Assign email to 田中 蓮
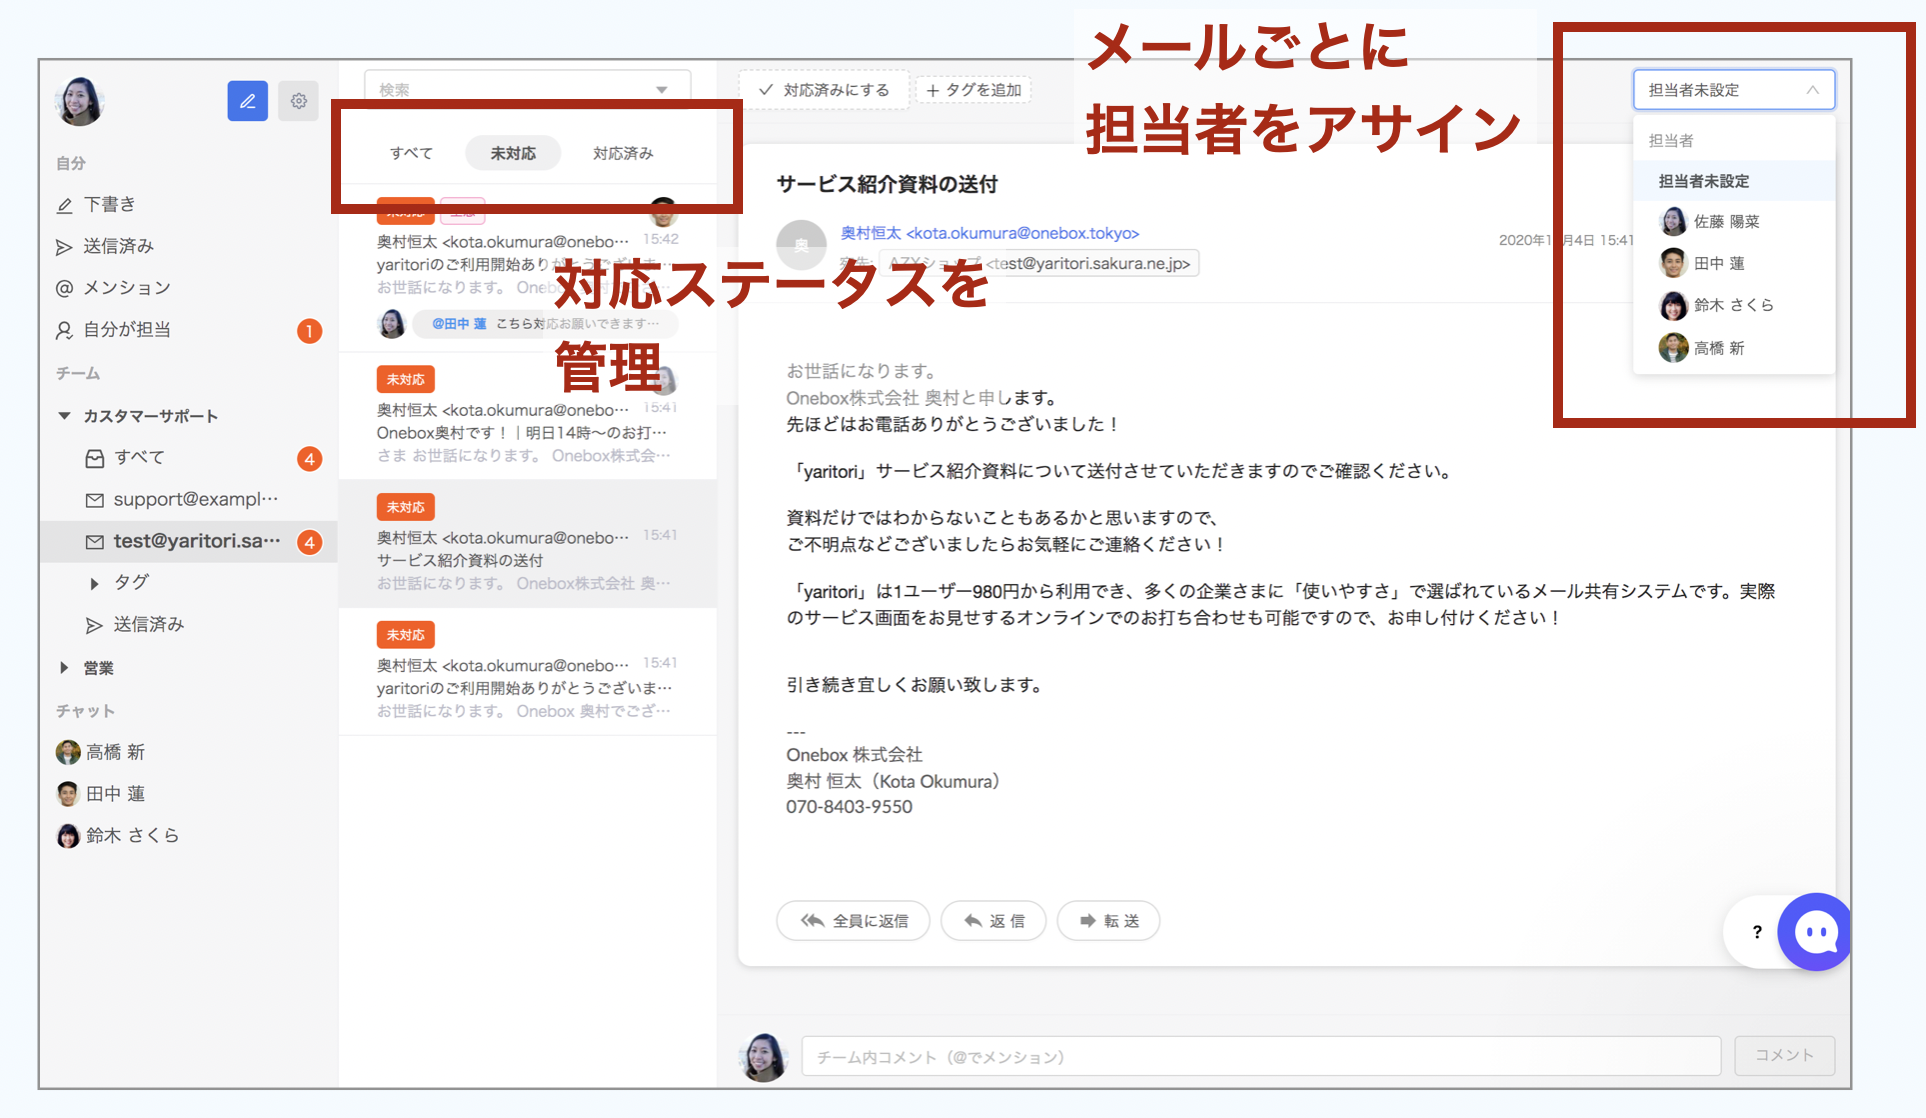1926x1118 pixels. point(1718,264)
